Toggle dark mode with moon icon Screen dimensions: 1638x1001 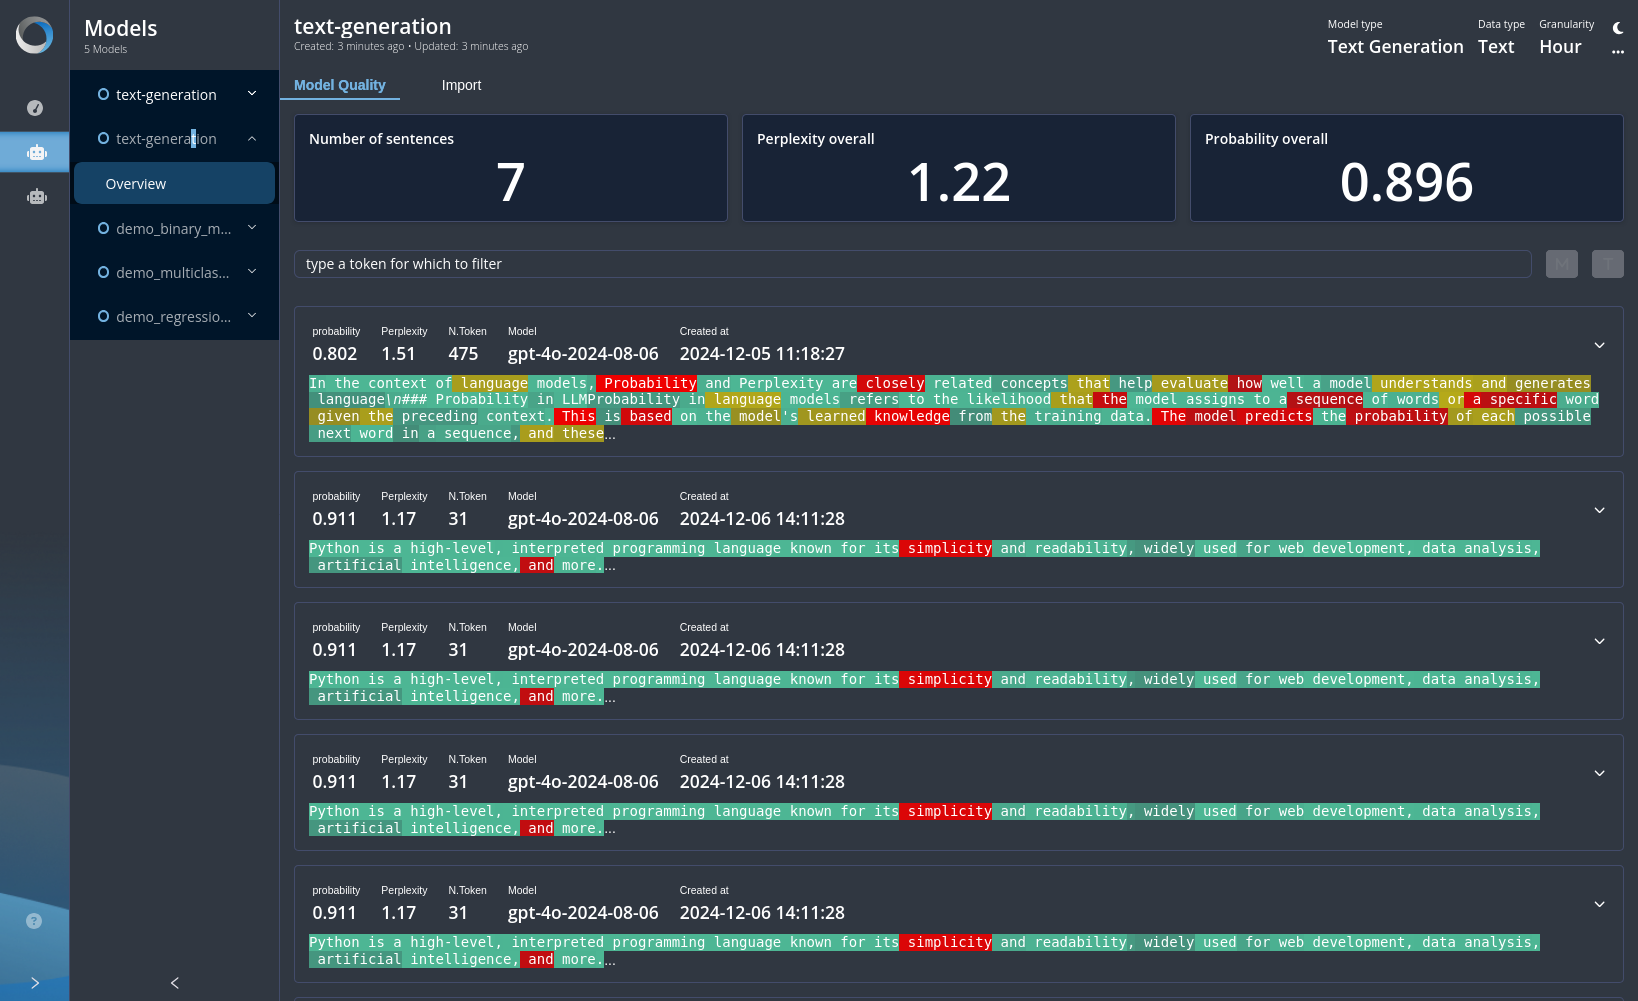[x=1618, y=28]
